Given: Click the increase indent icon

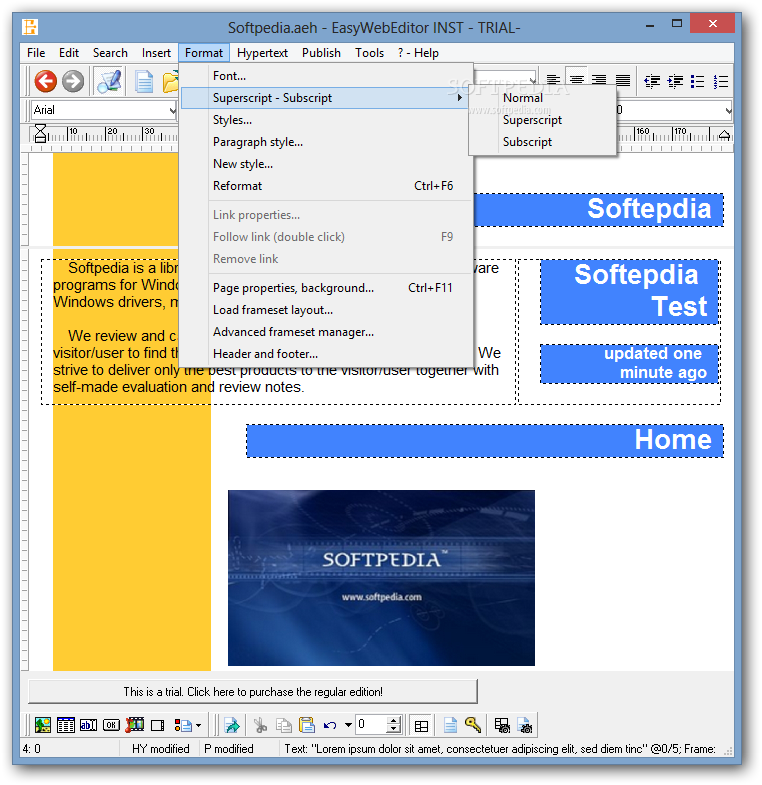Looking at the screenshot, I should coord(675,81).
